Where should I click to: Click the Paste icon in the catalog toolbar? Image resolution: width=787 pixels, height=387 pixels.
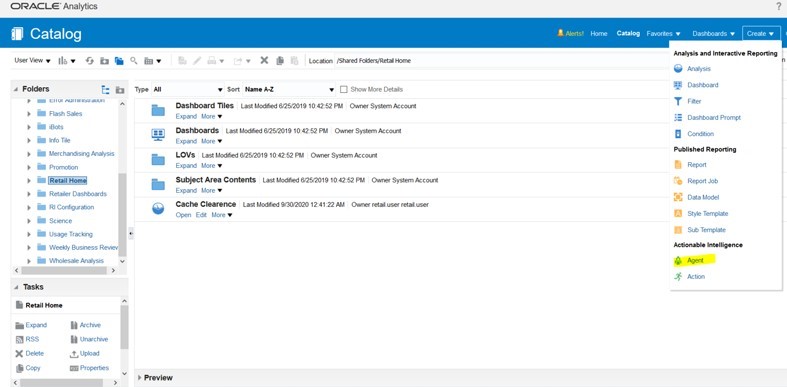click(x=295, y=60)
